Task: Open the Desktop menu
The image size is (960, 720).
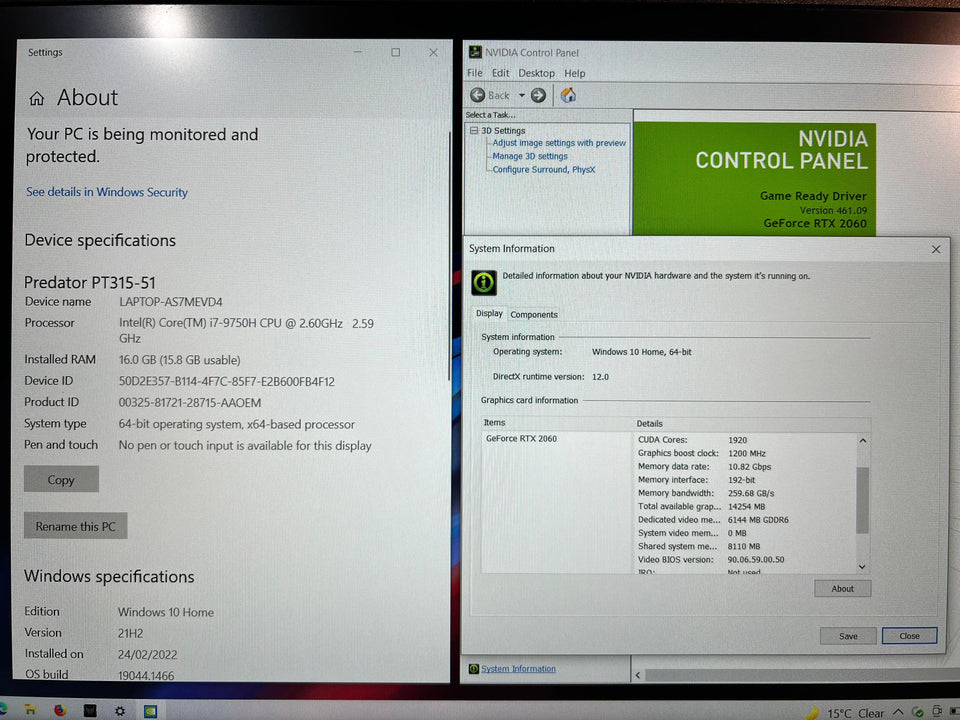Action: point(536,73)
